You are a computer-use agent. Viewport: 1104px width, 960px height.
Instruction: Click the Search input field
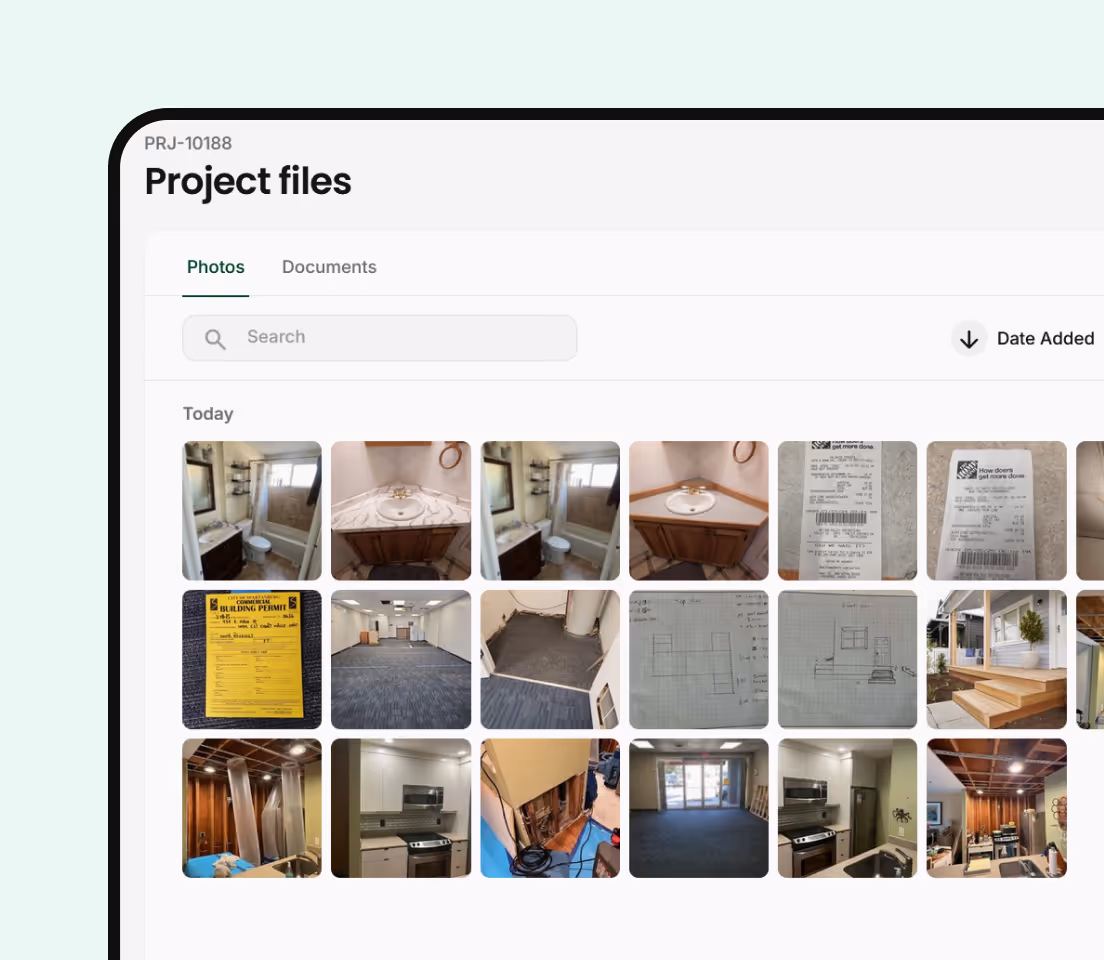pos(380,338)
